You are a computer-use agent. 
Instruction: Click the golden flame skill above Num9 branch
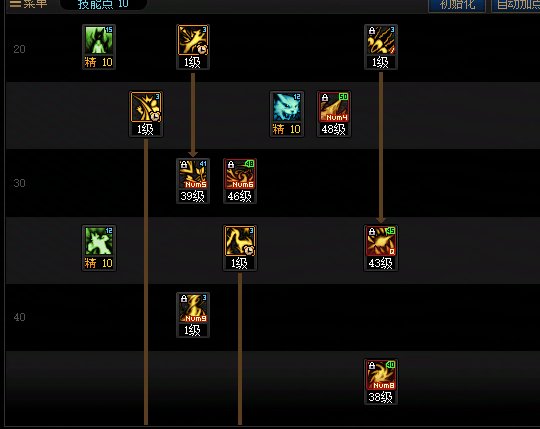click(240, 241)
